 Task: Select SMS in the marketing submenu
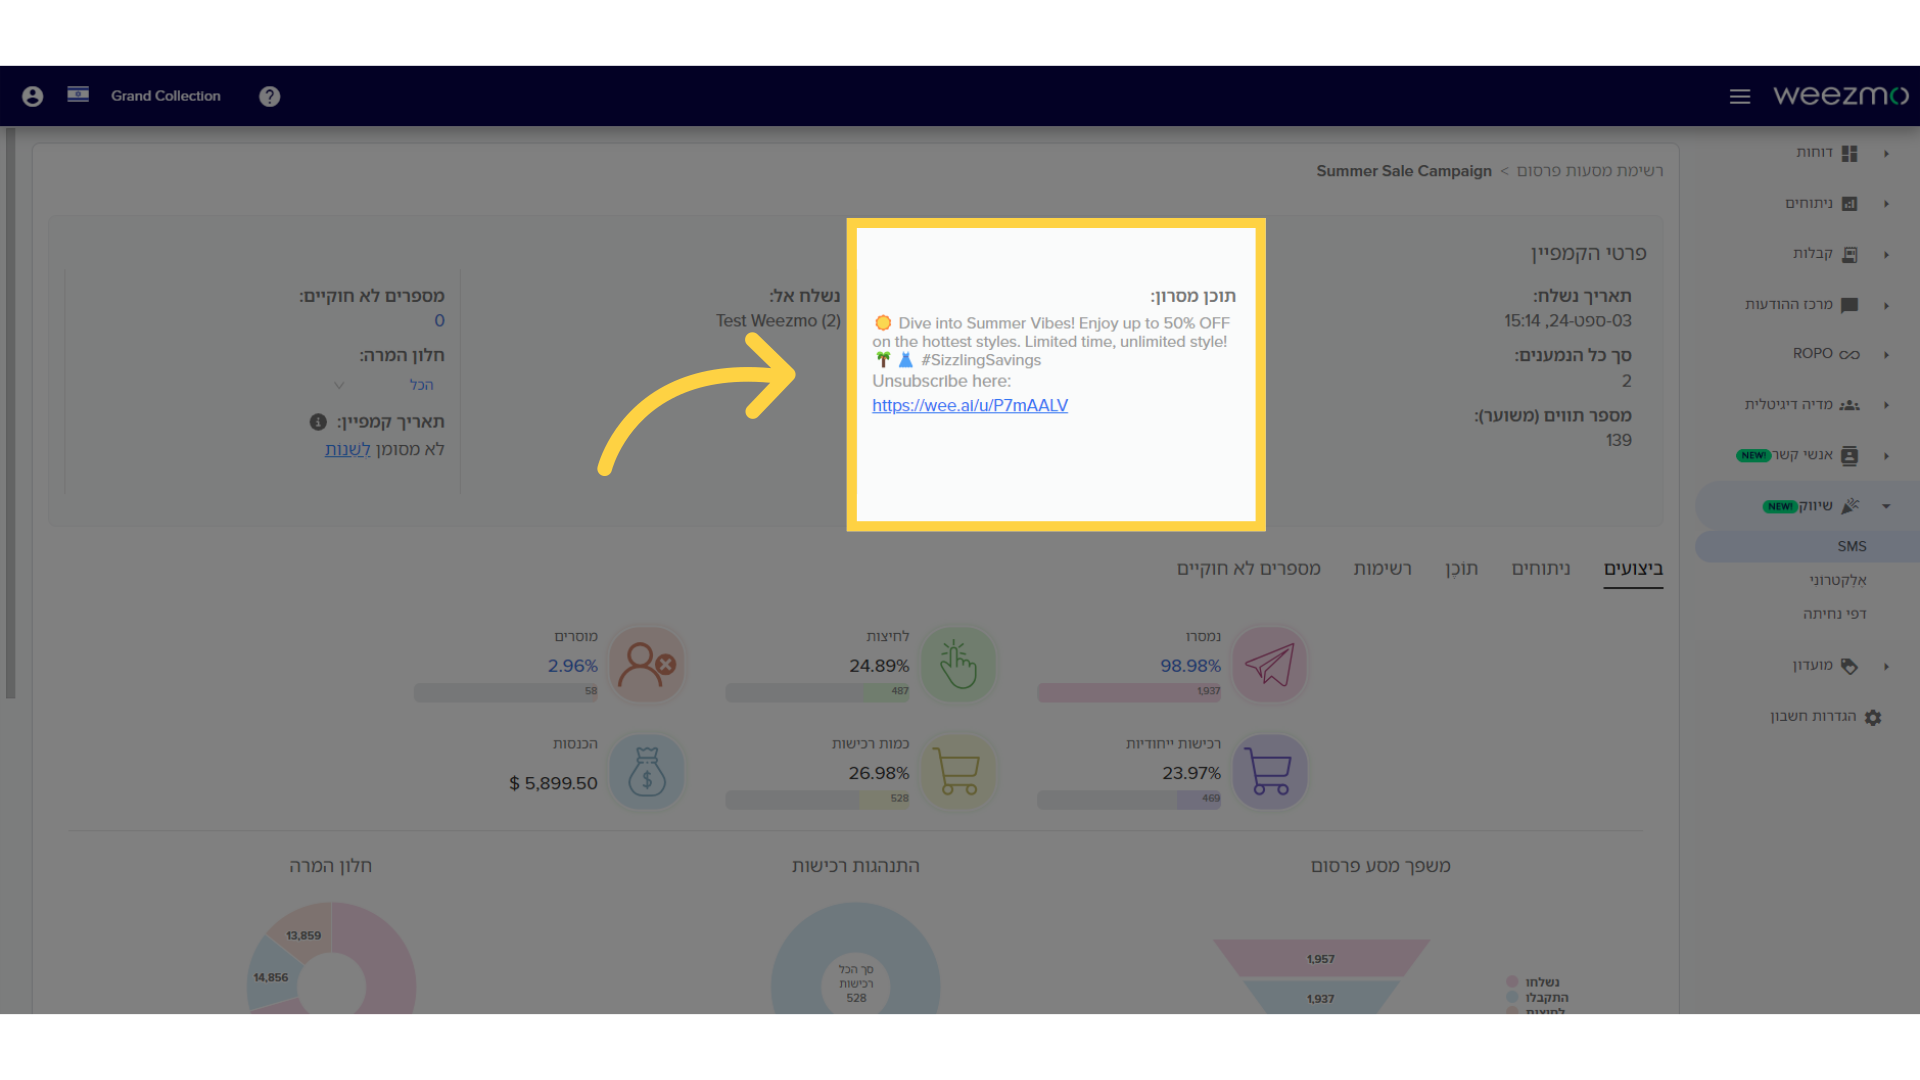(x=1851, y=546)
